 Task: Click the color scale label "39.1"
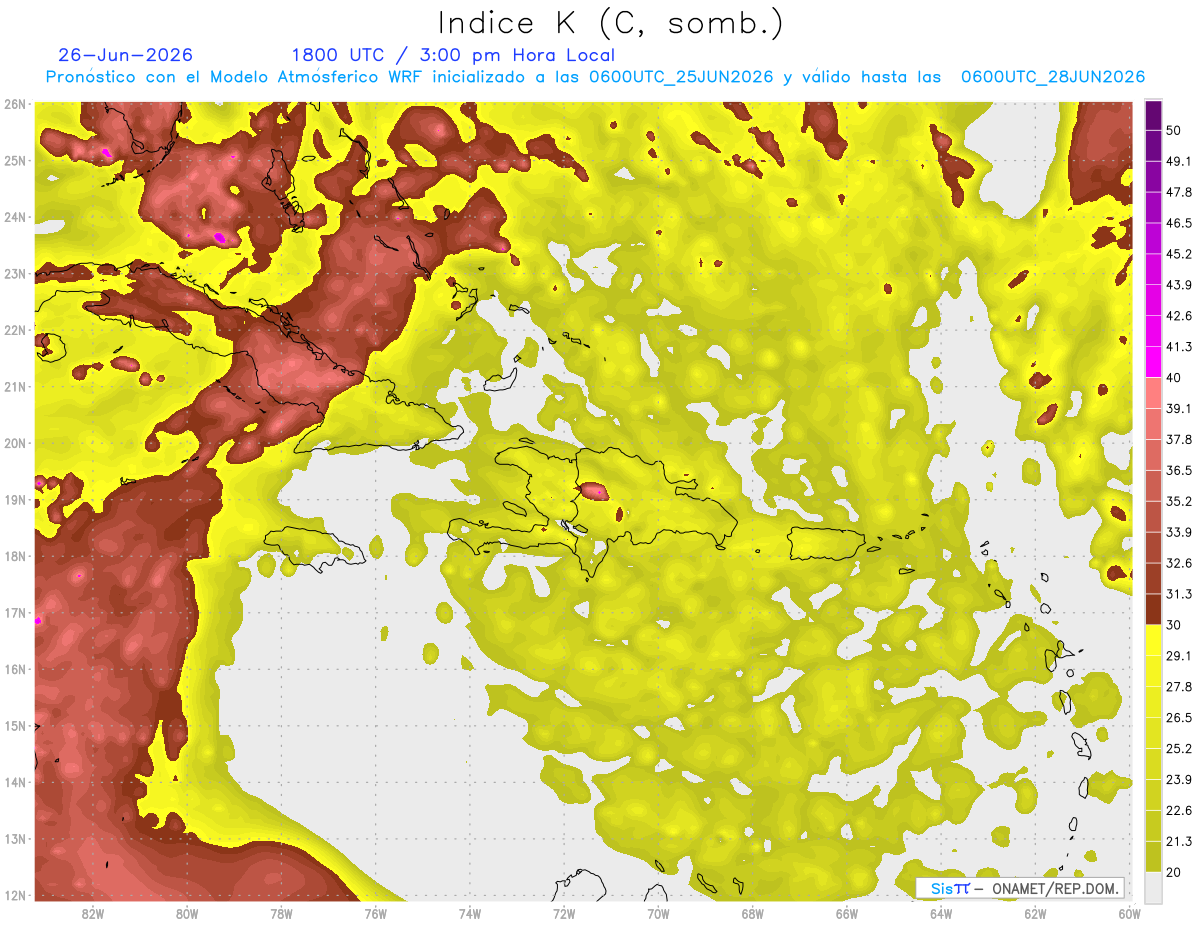[x=1179, y=408]
